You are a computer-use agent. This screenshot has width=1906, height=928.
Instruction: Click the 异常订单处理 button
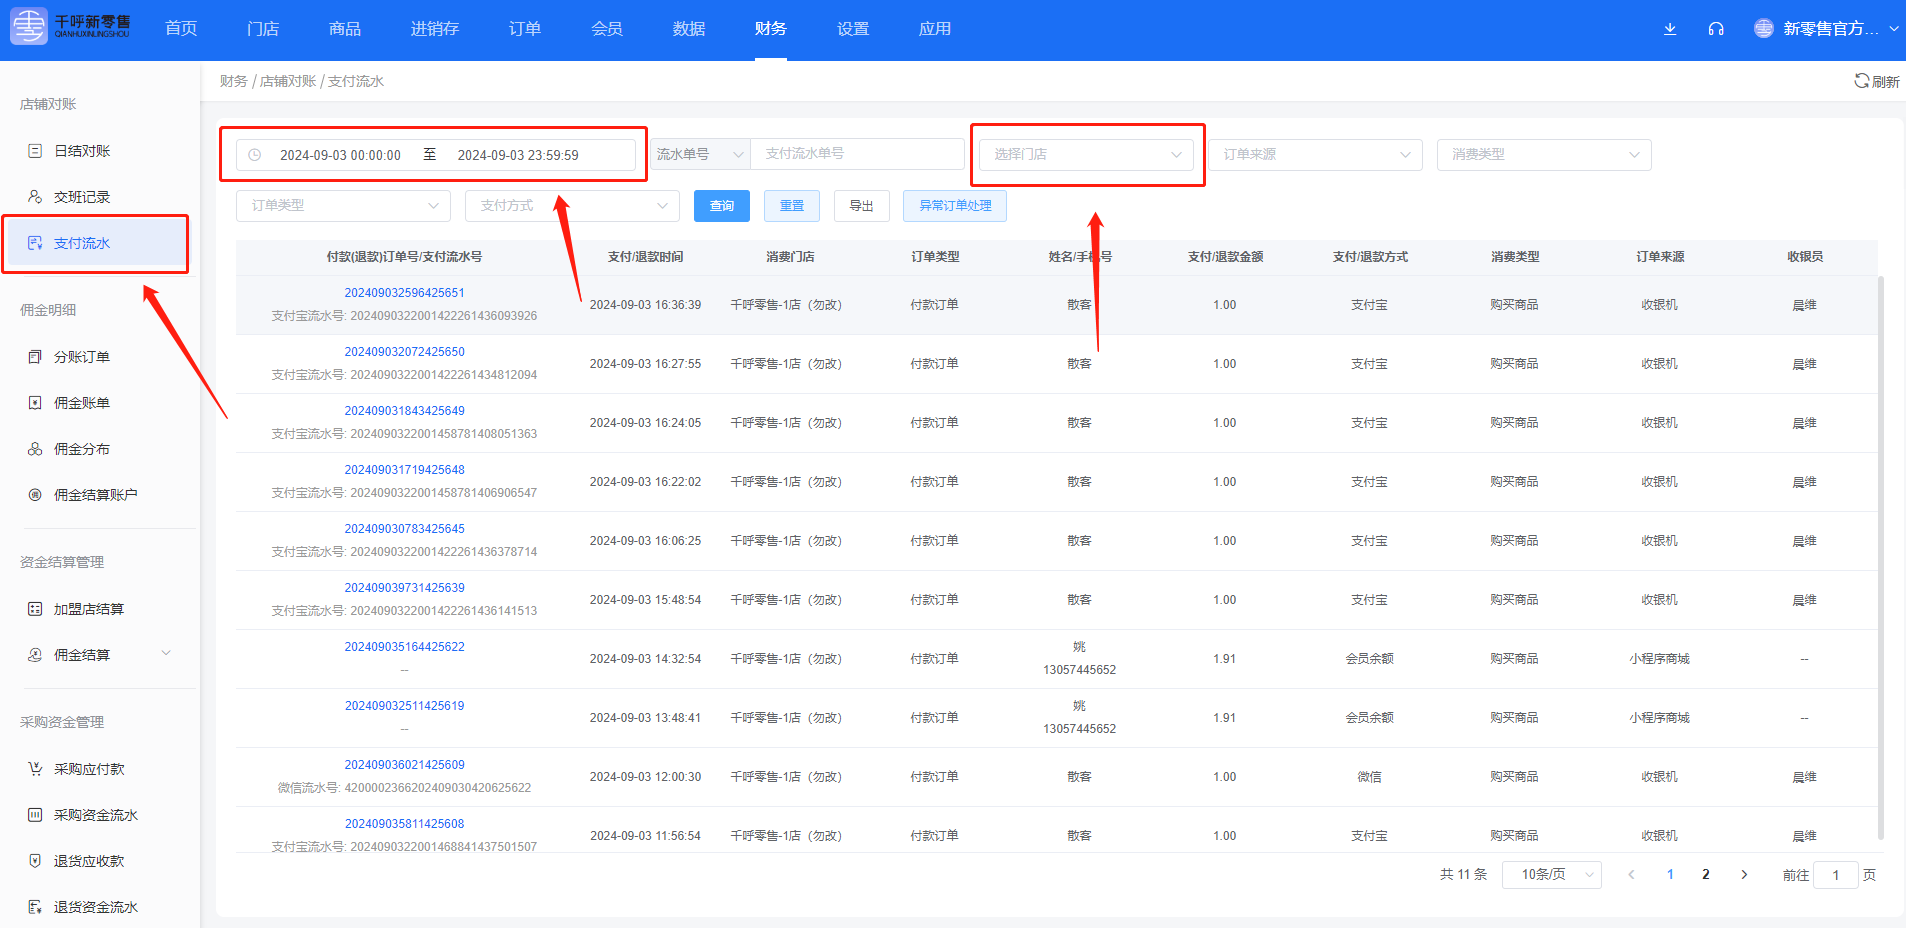pos(954,206)
